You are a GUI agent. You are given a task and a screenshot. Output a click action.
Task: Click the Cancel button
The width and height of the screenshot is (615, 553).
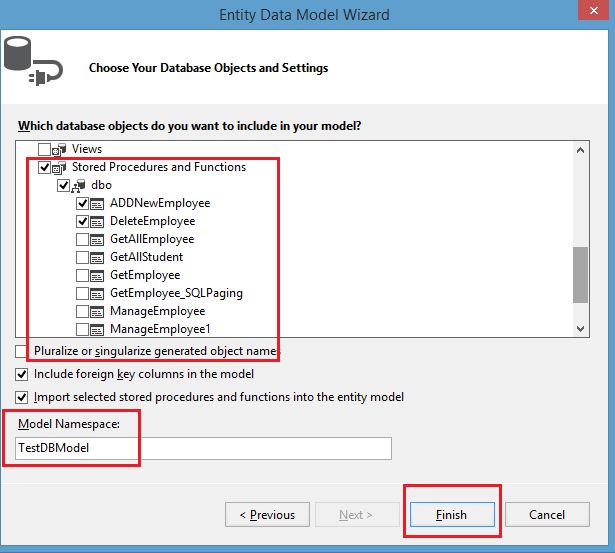click(x=547, y=515)
